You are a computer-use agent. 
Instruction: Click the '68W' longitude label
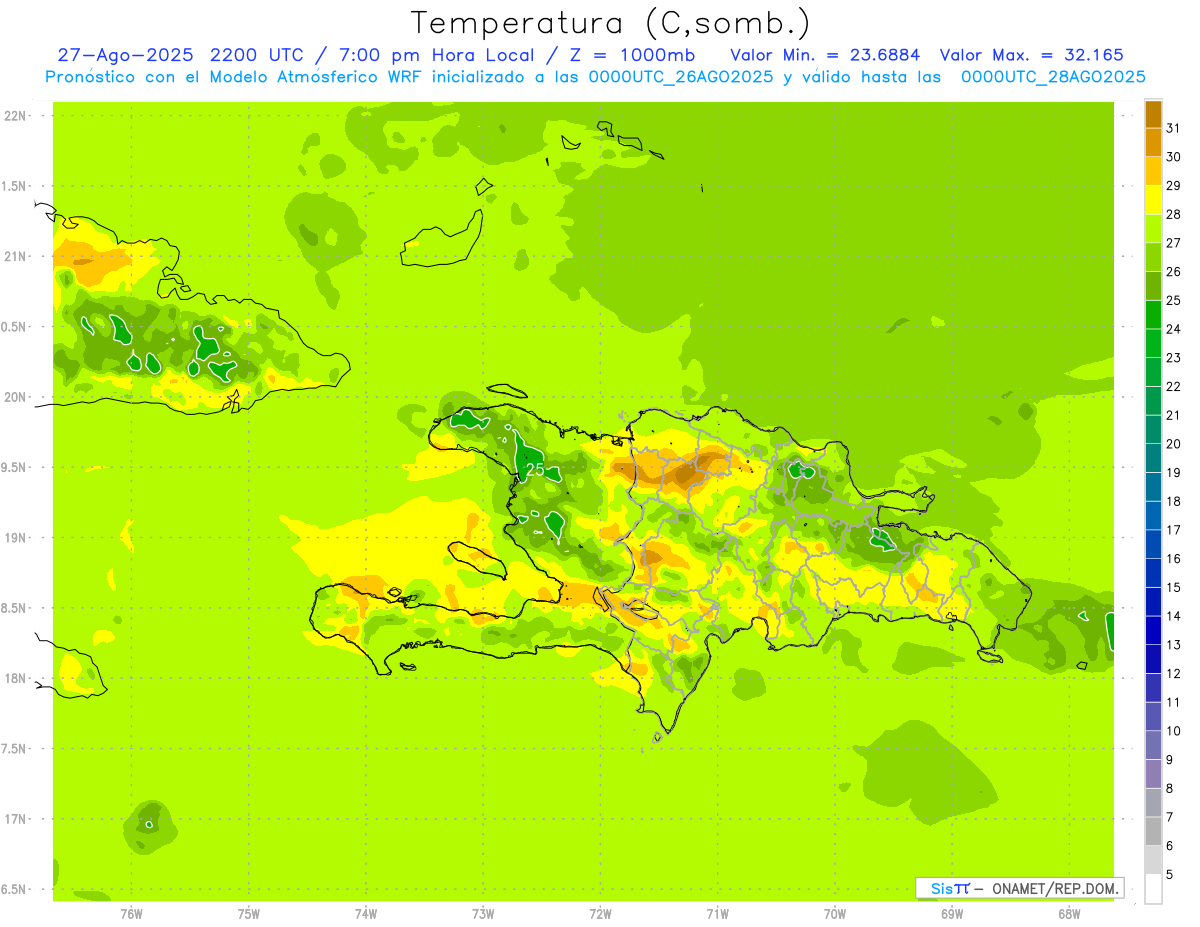(1069, 914)
